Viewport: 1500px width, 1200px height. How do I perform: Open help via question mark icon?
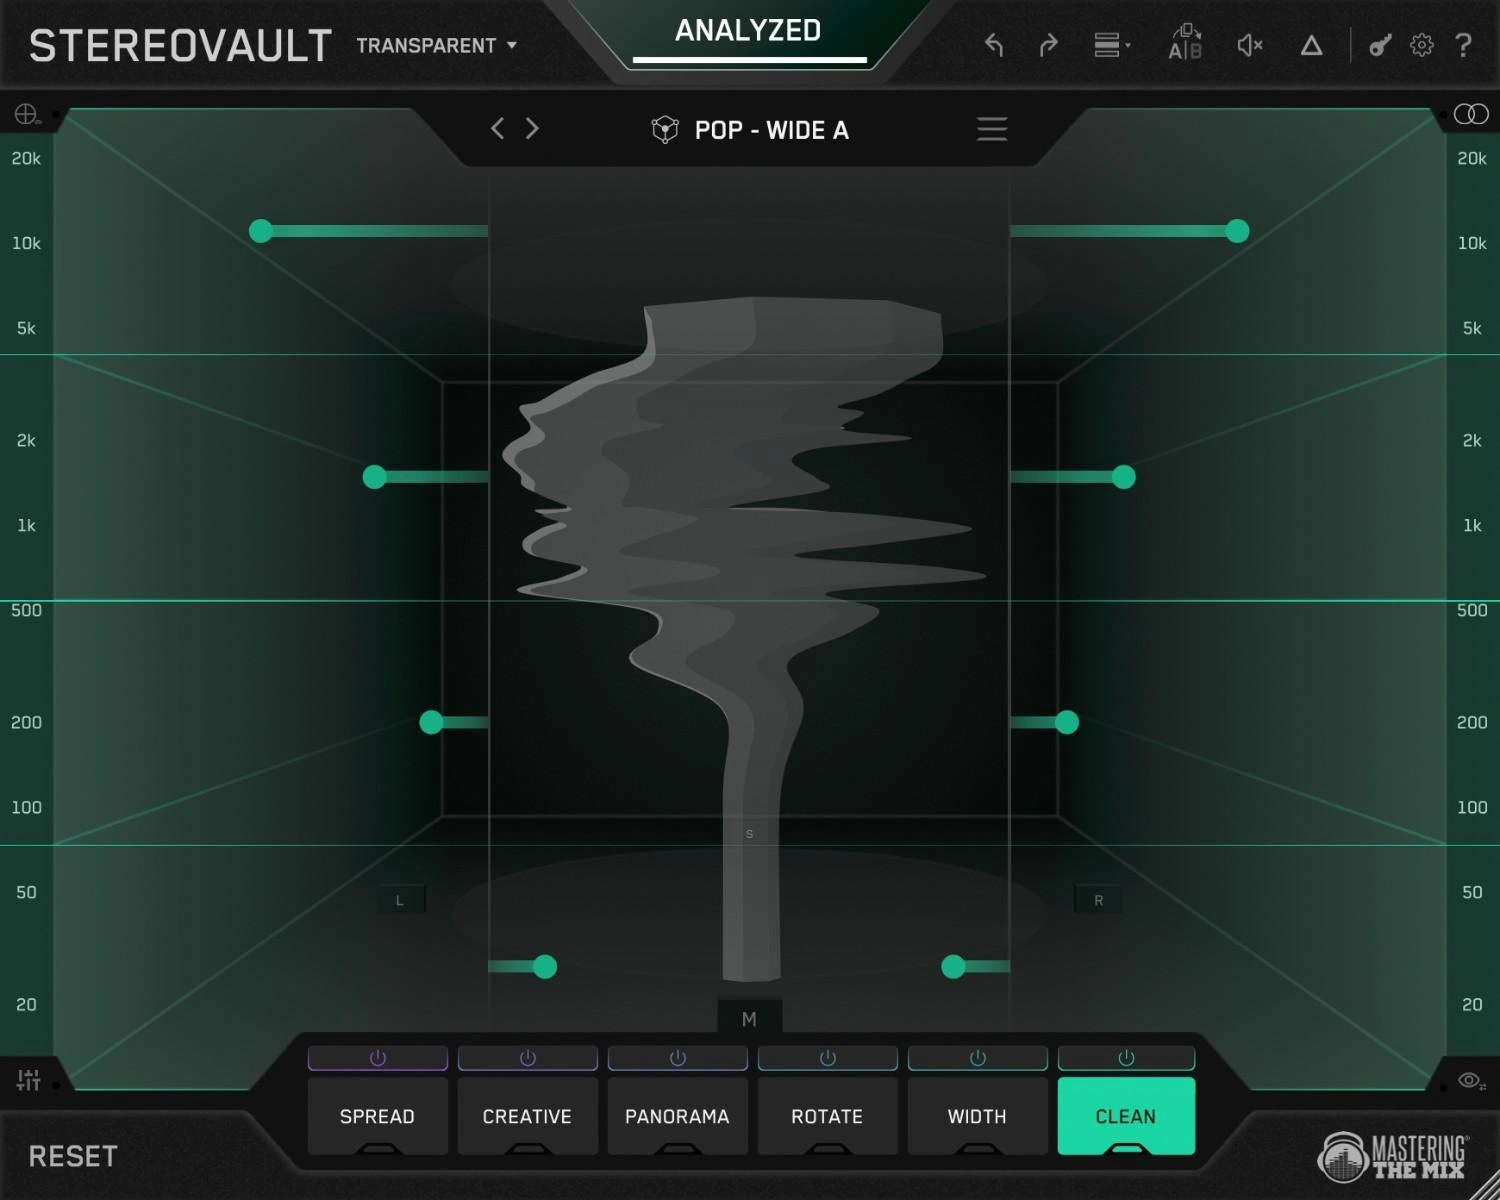(x=1463, y=45)
